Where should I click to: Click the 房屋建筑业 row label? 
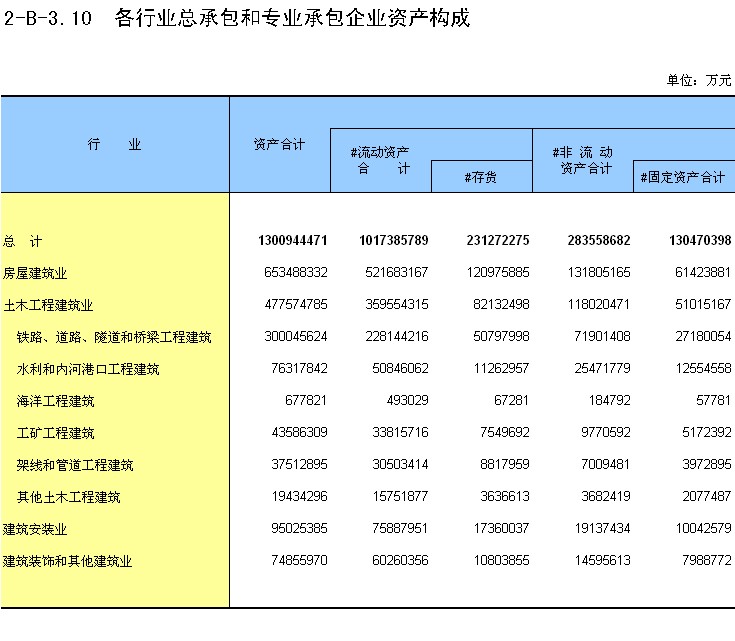point(35,273)
